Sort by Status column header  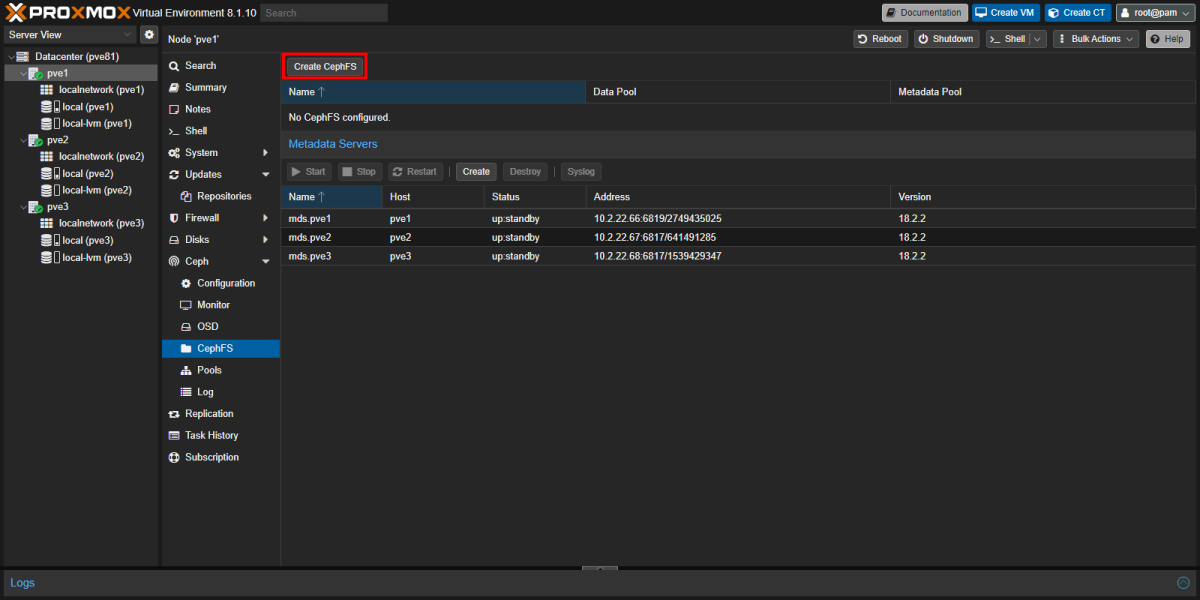click(x=535, y=197)
